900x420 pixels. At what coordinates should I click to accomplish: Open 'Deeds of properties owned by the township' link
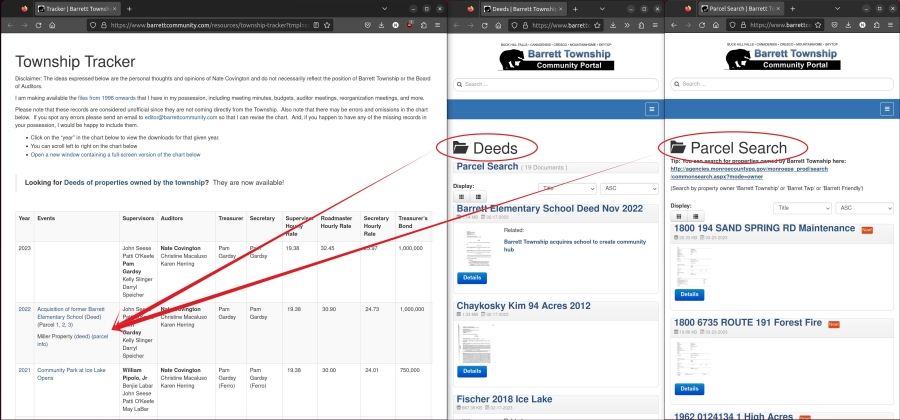pos(136,182)
